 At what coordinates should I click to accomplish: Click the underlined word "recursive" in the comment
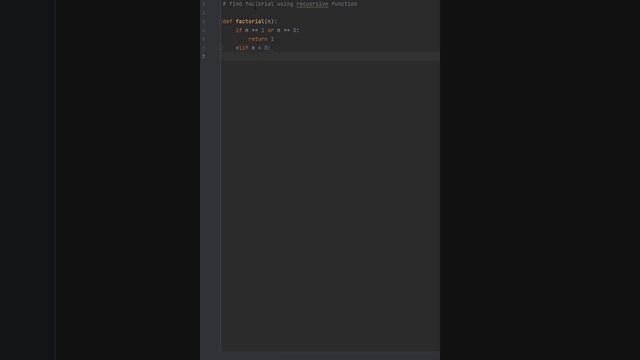(312, 4)
